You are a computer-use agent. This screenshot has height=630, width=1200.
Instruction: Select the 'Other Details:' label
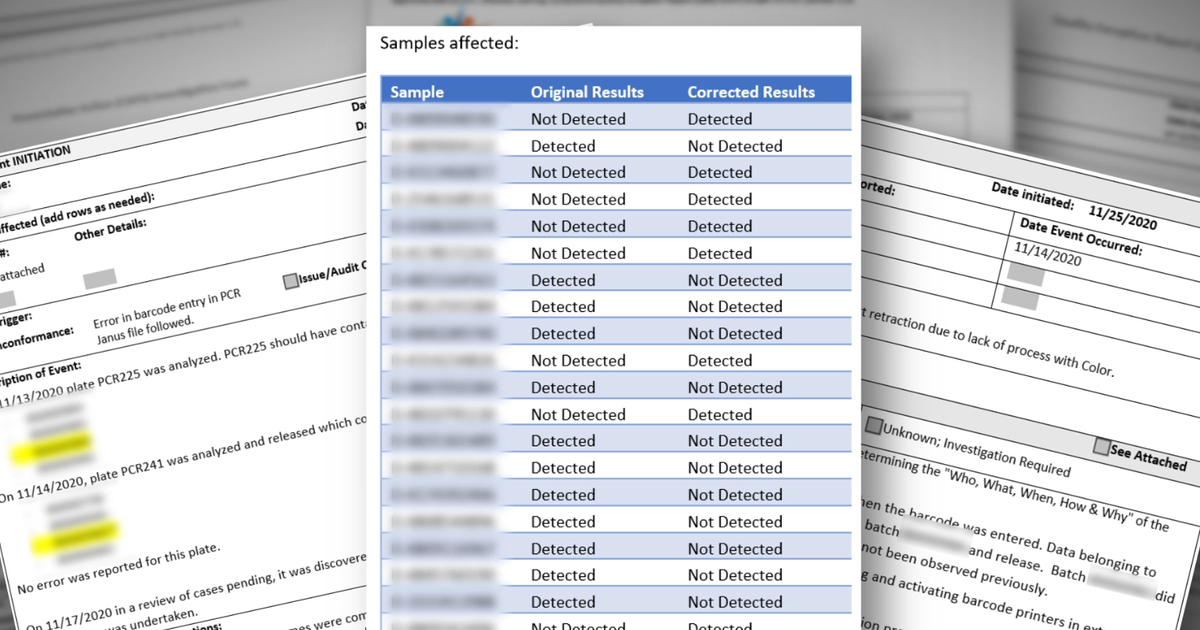[111, 230]
